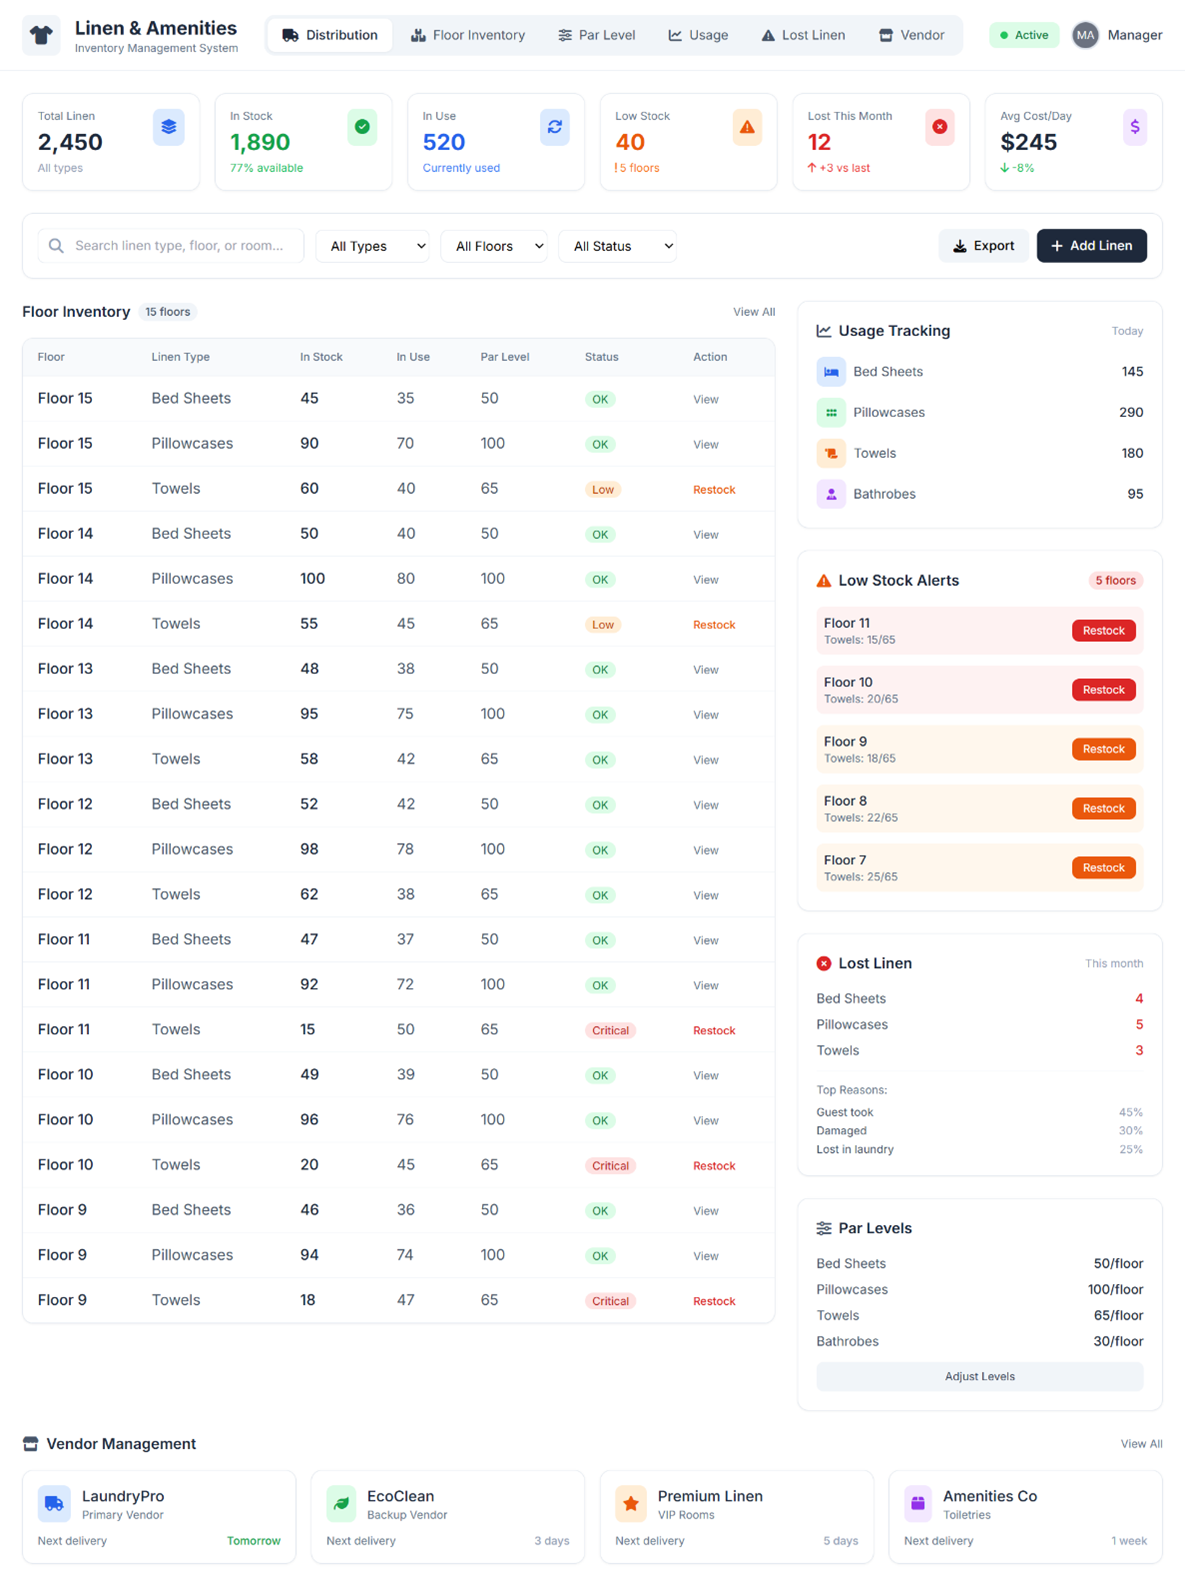Image resolution: width=1185 pixels, height=1586 pixels.
Task: Click the Bed Sheets usage tracking icon
Action: click(x=831, y=372)
